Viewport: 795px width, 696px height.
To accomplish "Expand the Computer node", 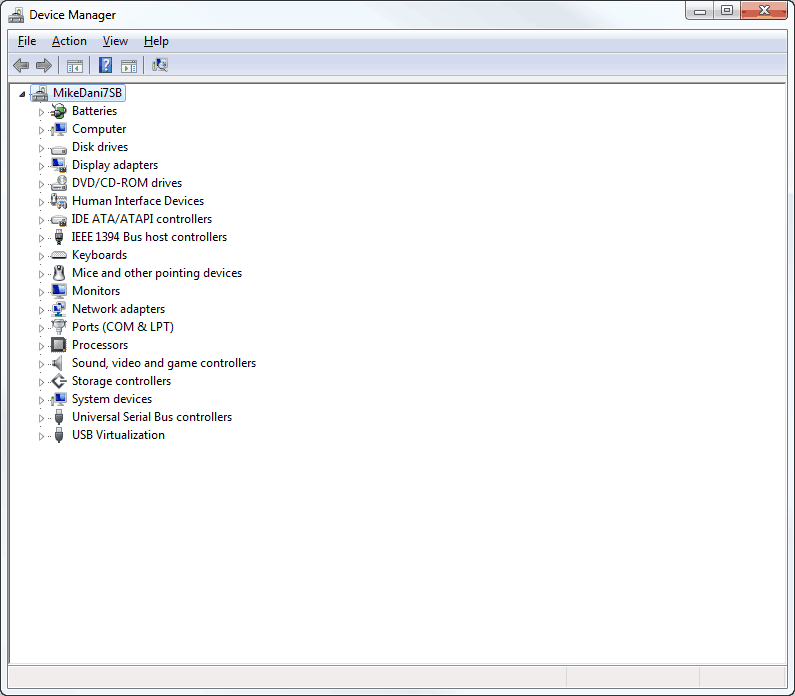I will [42, 130].
